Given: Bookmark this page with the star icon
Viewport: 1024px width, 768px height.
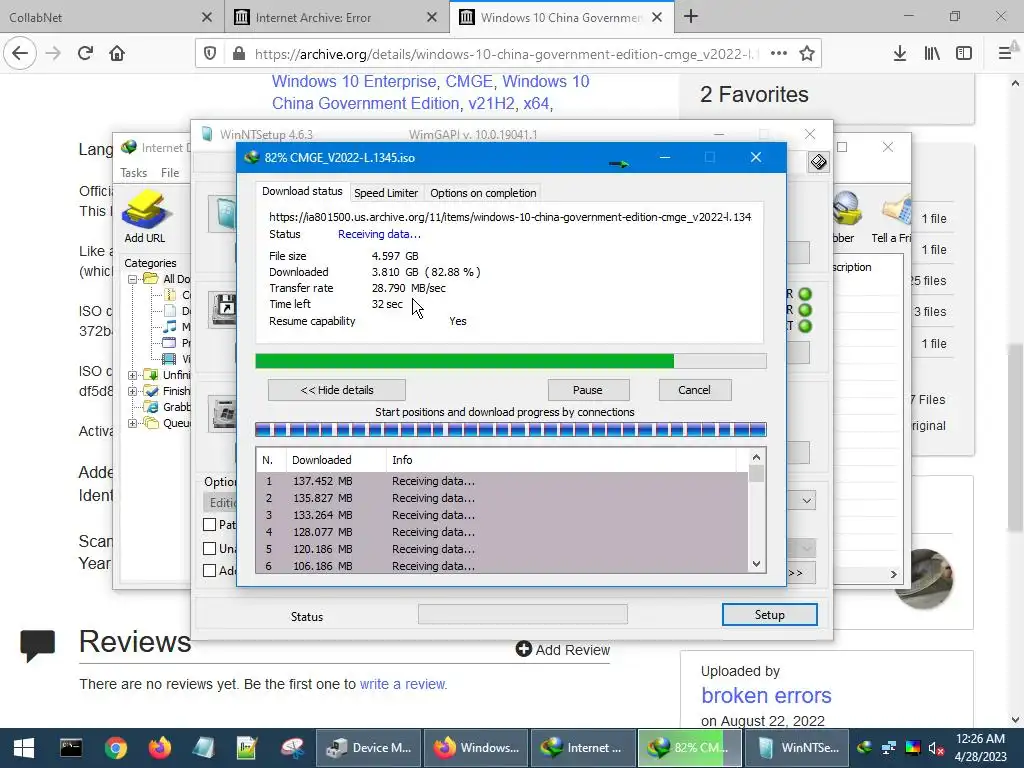Looking at the screenshot, I should pos(807,54).
